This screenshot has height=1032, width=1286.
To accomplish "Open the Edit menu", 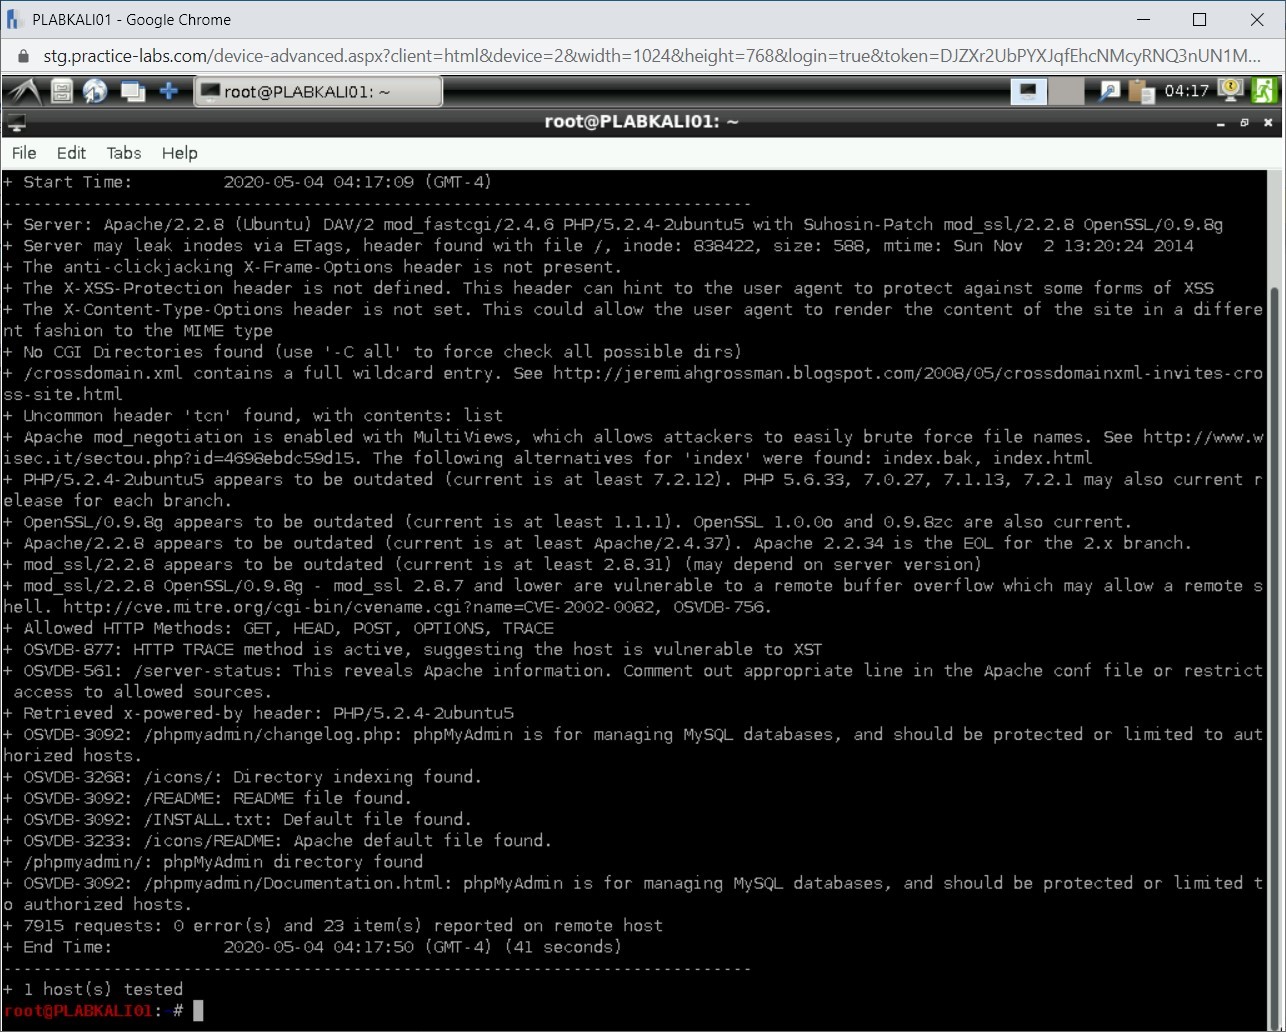I will [x=71, y=153].
